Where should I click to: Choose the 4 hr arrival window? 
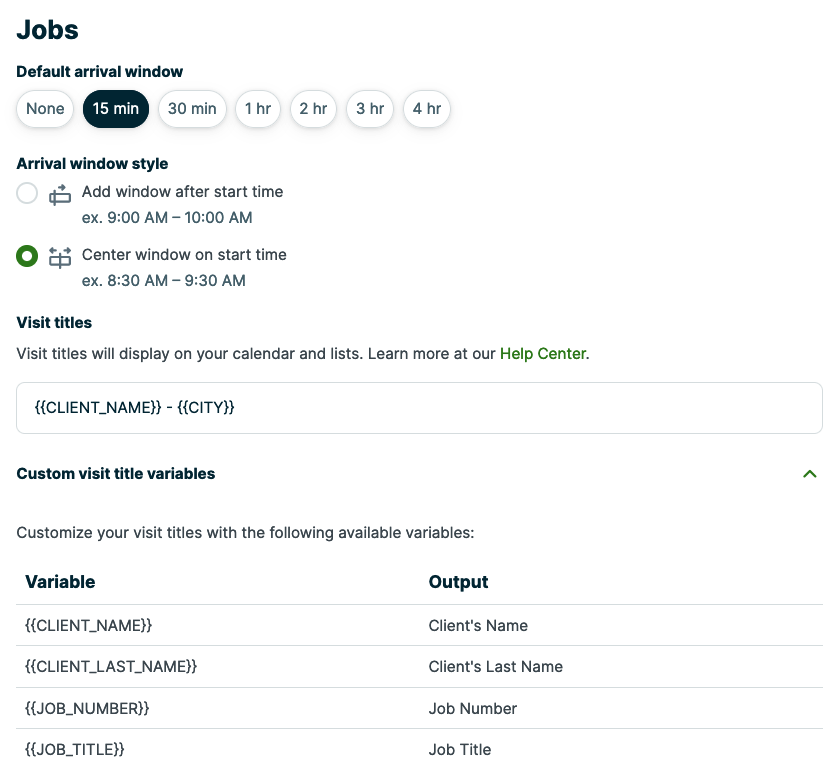(426, 108)
